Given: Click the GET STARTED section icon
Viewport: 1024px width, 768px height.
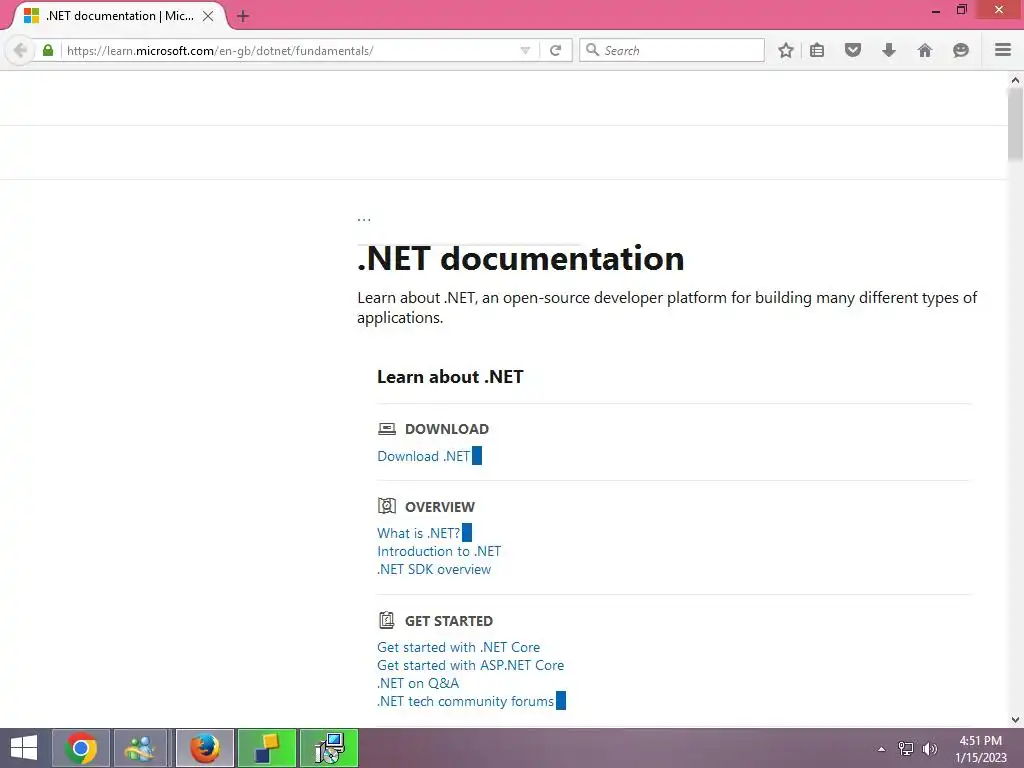Looking at the screenshot, I should pyautogui.click(x=387, y=620).
